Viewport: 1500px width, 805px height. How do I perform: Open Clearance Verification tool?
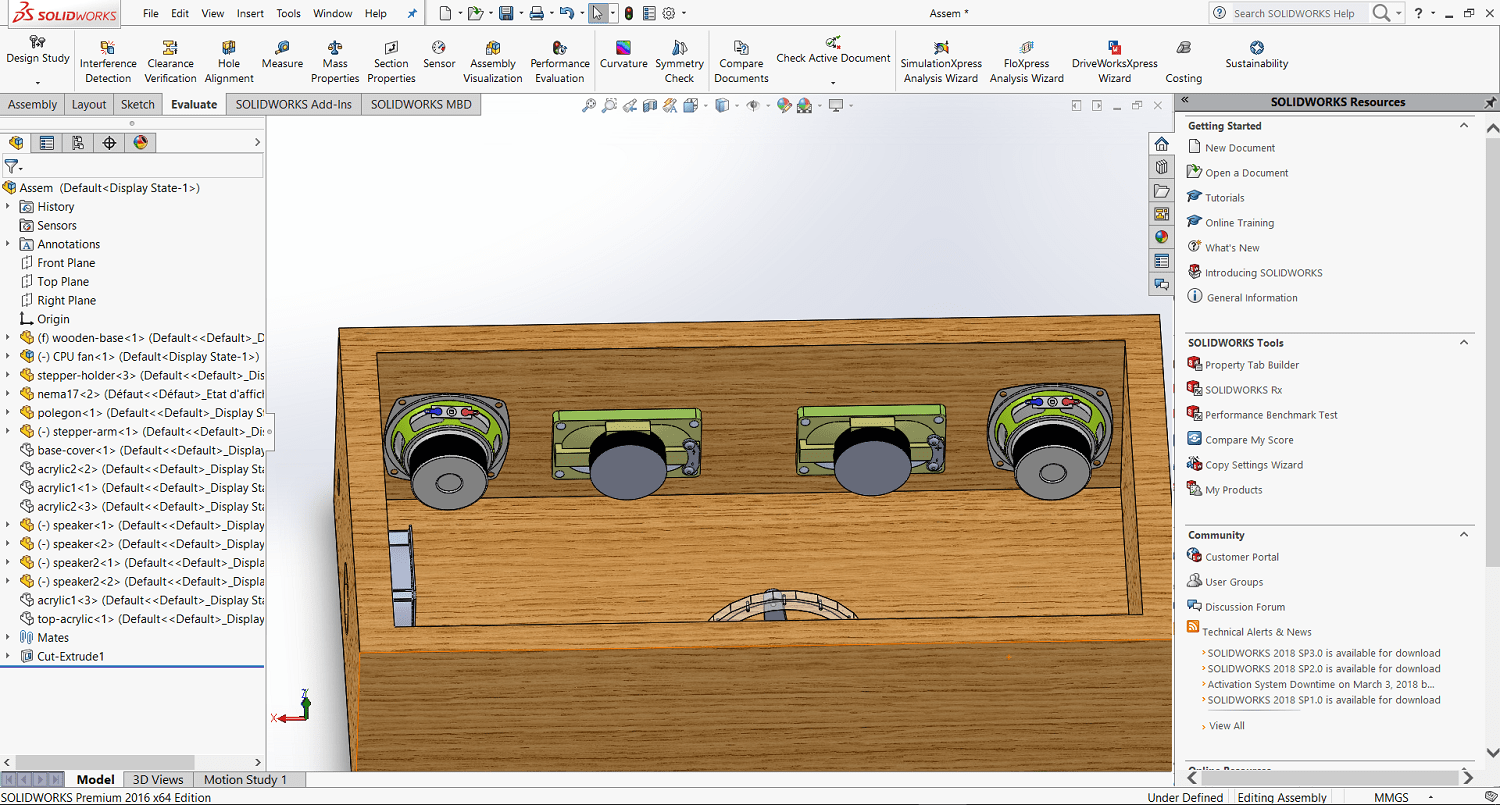coord(170,62)
